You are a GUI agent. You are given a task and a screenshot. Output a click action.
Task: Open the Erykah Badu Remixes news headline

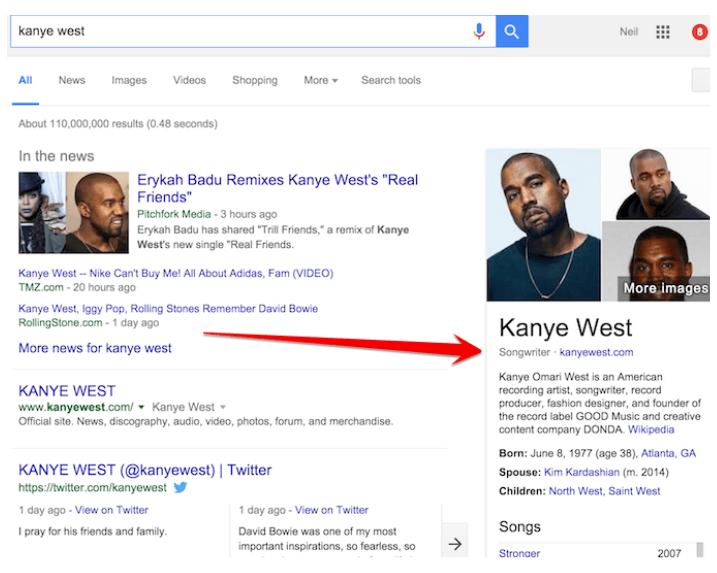coord(278,188)
